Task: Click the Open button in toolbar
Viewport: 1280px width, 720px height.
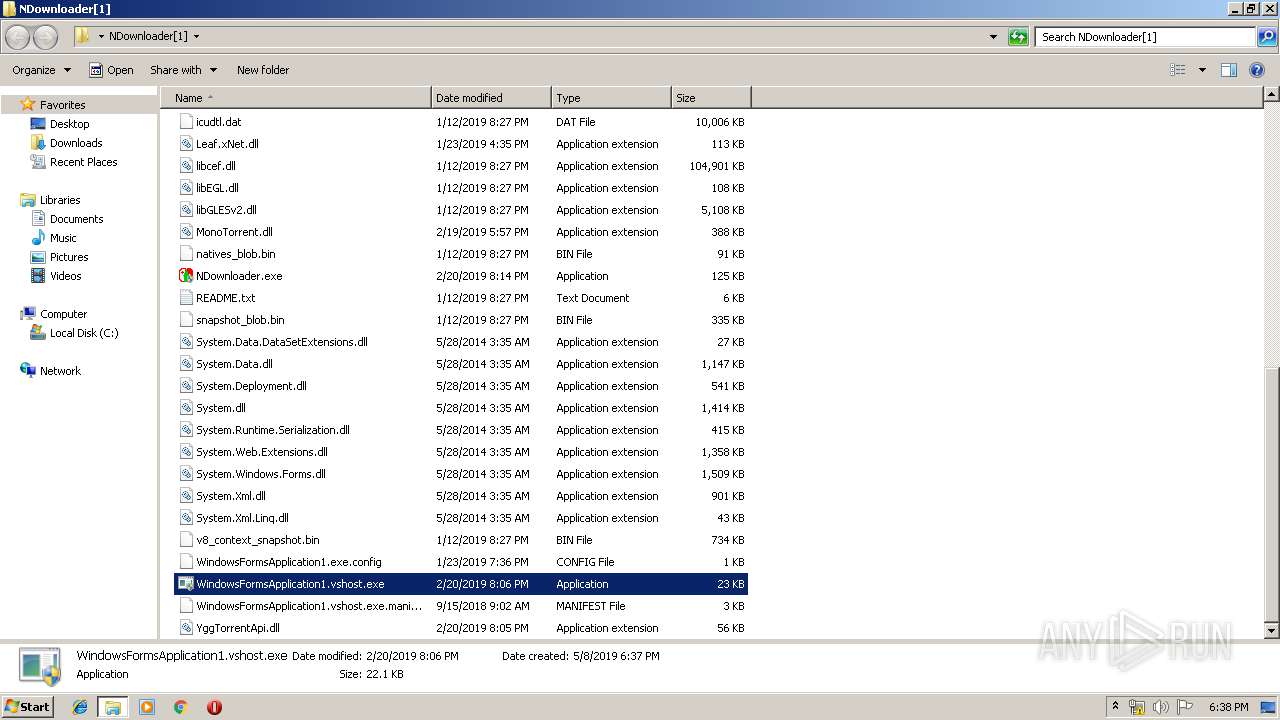Action: (x=111, y=70)
